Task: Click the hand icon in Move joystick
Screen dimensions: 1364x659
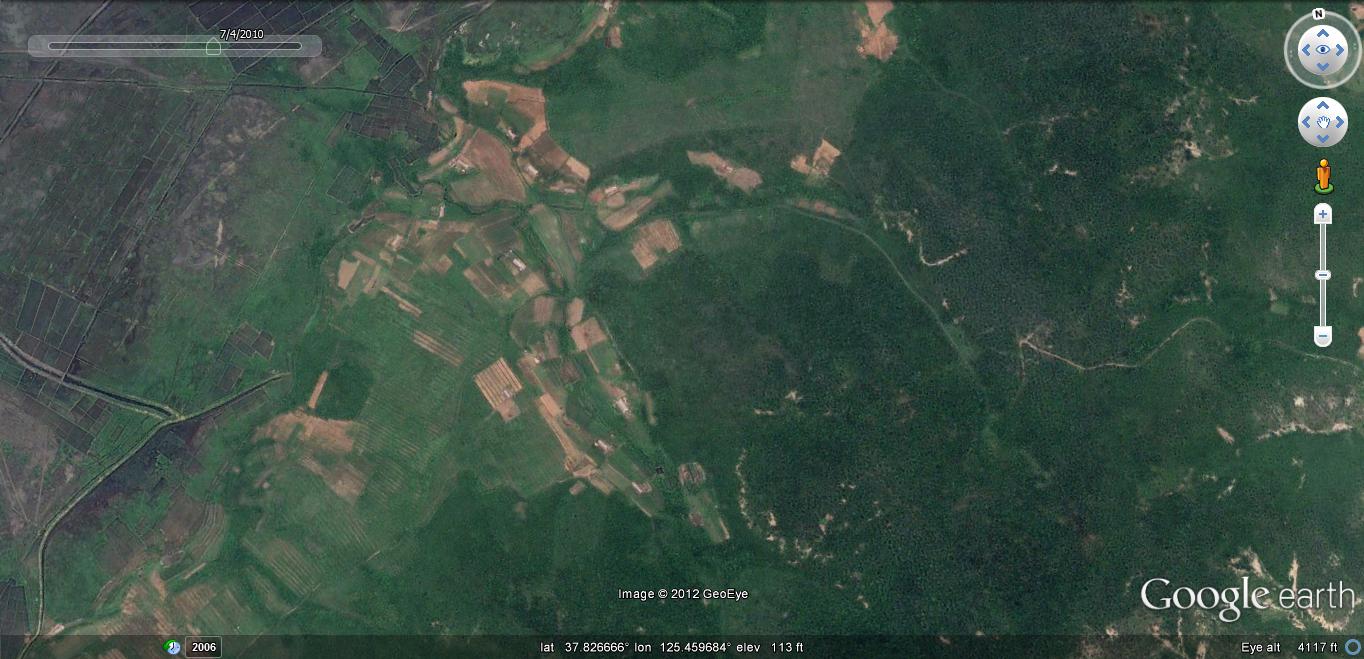Action: click(x=1323, y=123)
